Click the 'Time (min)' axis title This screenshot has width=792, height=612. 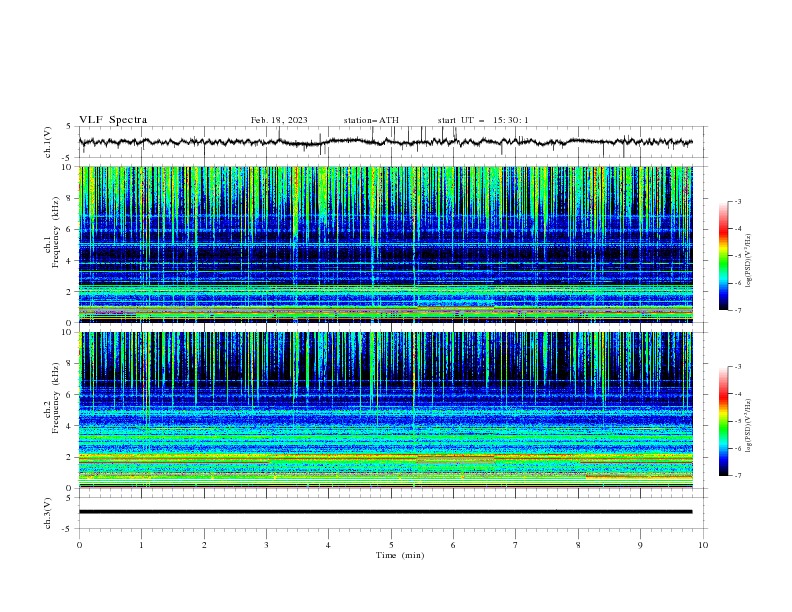pos(400,555)
